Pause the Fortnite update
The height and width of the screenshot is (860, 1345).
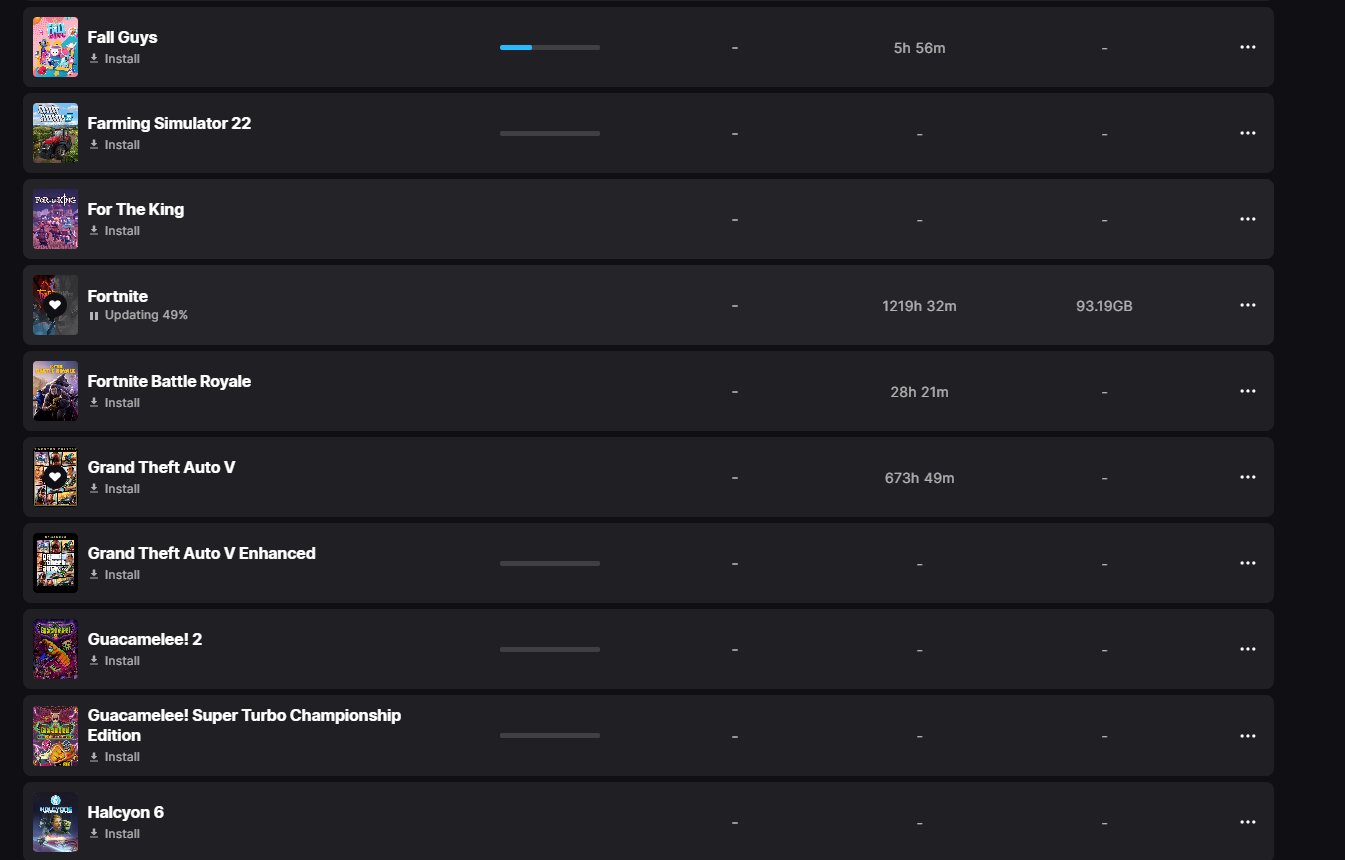[x=94, y=315]
